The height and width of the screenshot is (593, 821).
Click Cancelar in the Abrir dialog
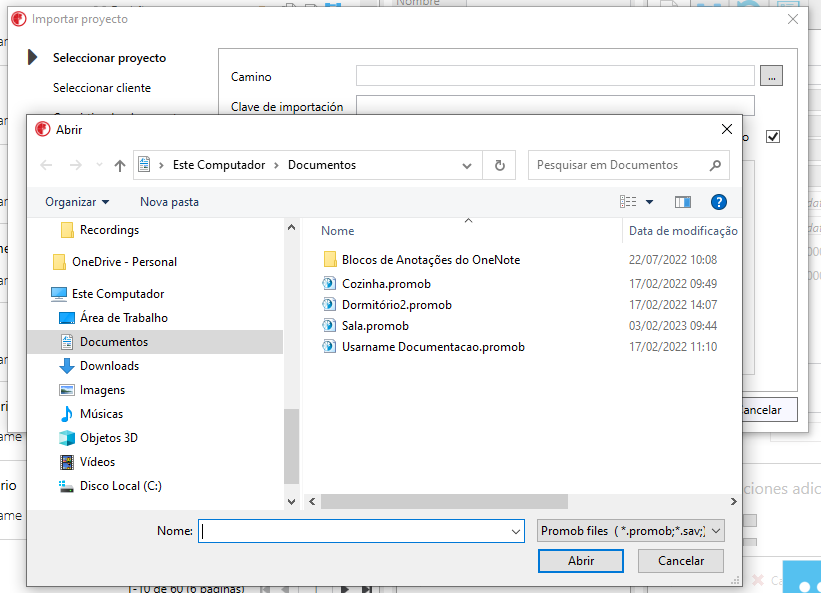pyautogui.click(x=681, y=561)
